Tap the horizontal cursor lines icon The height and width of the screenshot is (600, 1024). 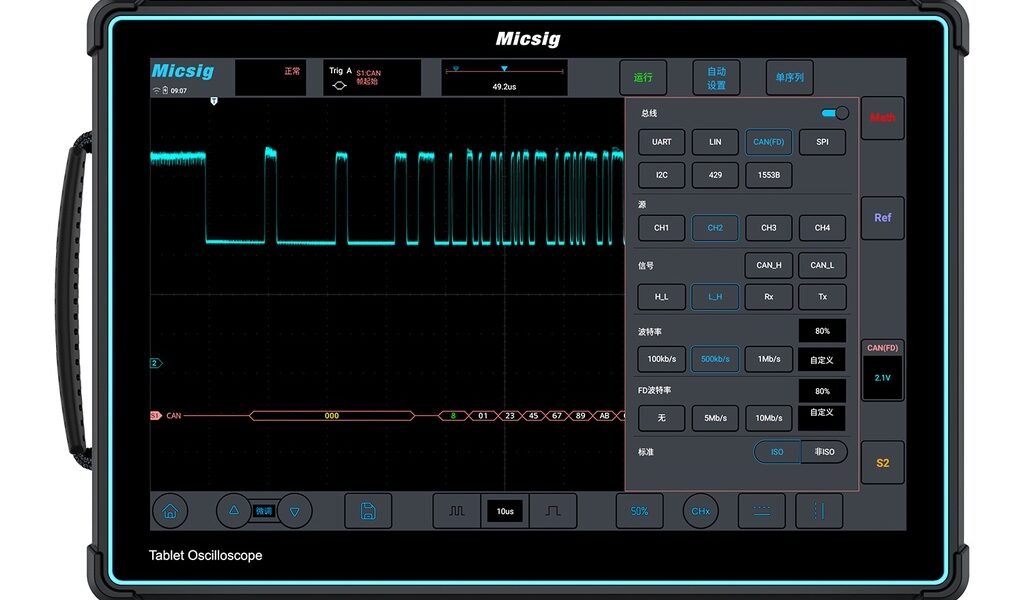(x=761, y=511)
